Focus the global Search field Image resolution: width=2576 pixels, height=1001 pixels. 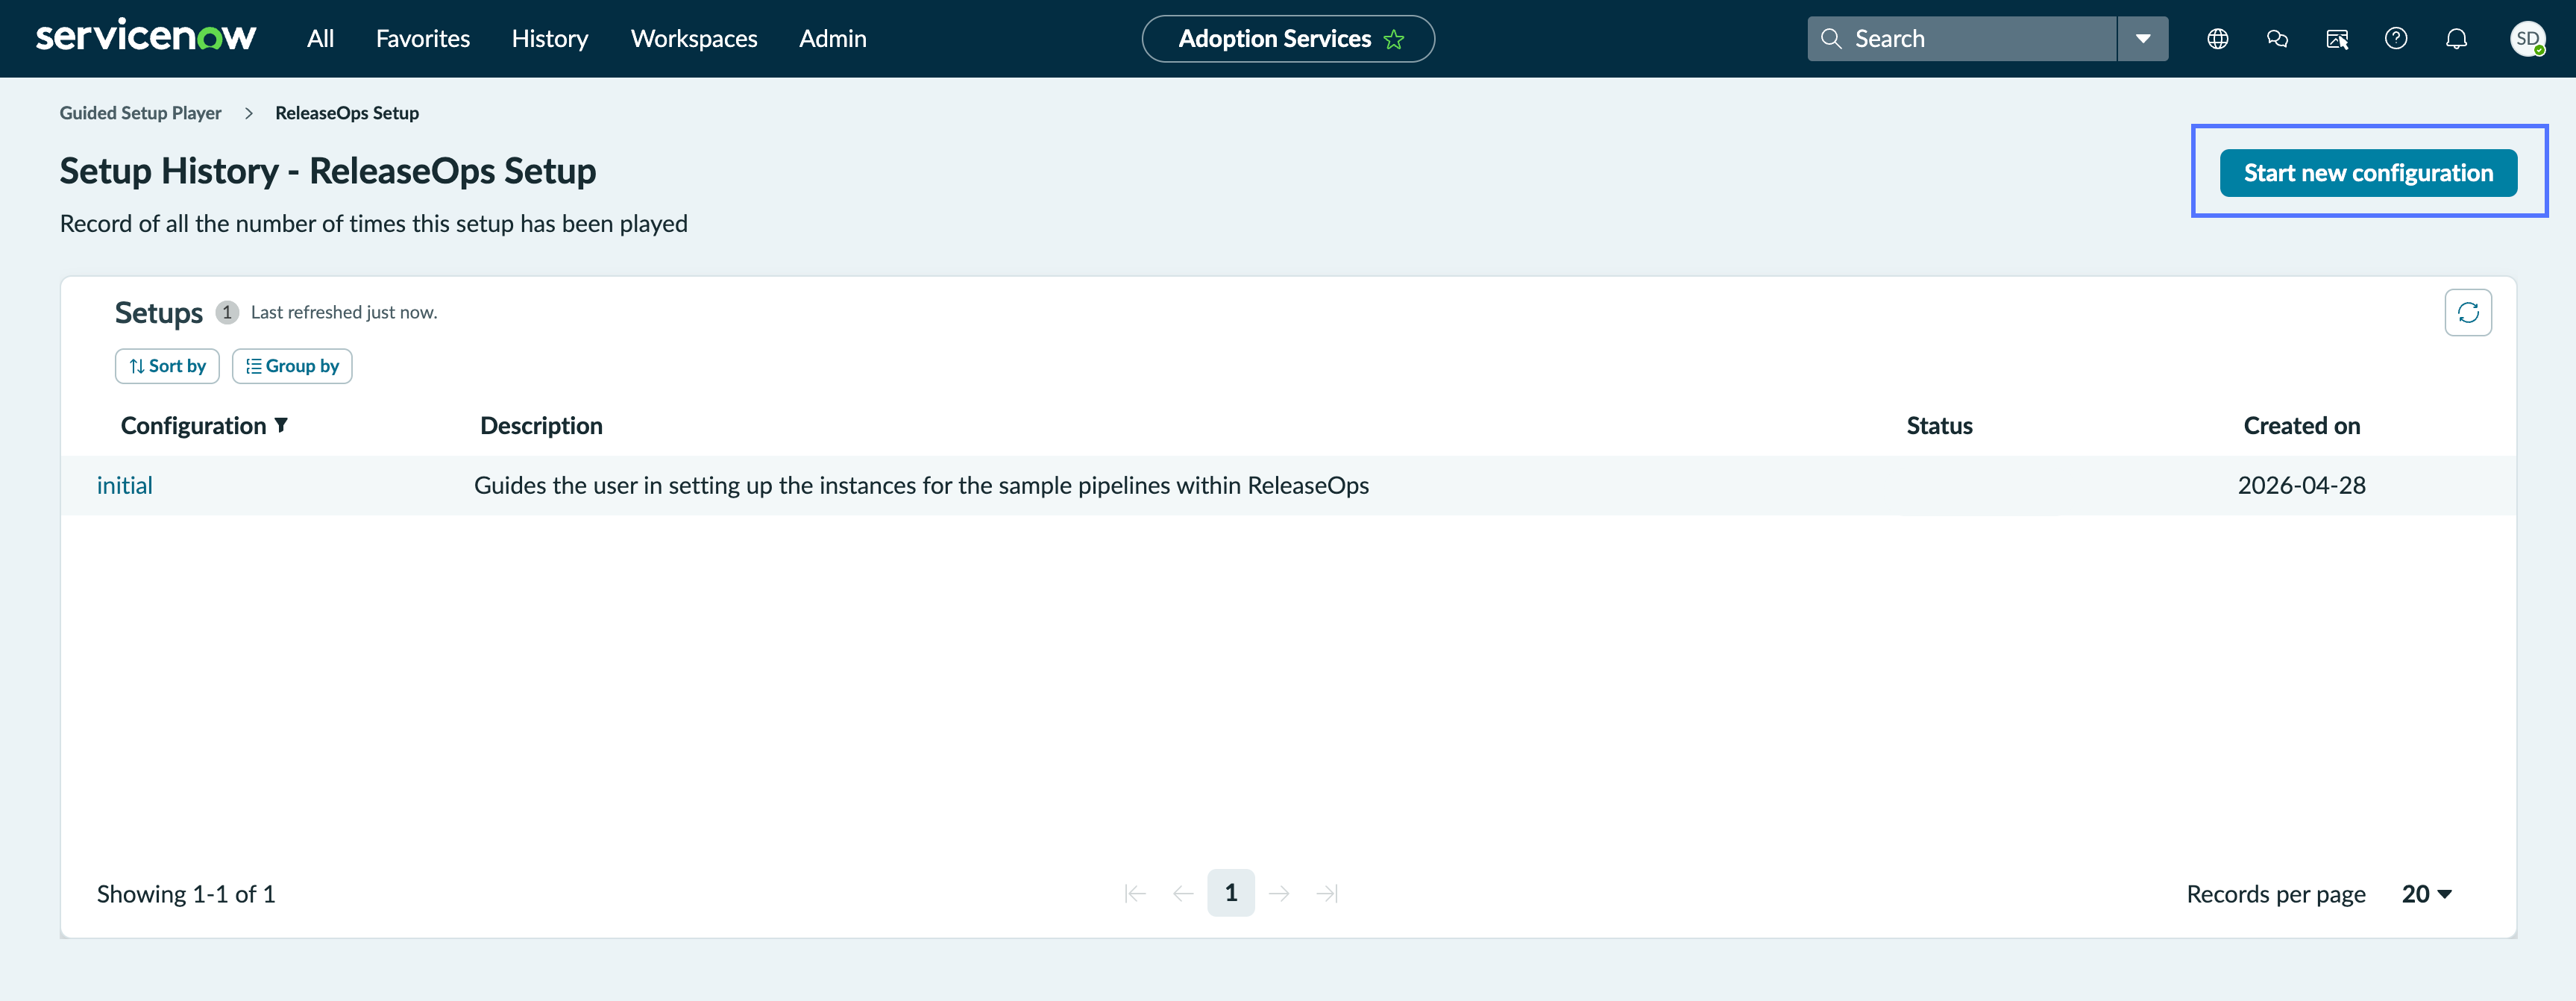pyautogui.click(x=1961, y=38)
